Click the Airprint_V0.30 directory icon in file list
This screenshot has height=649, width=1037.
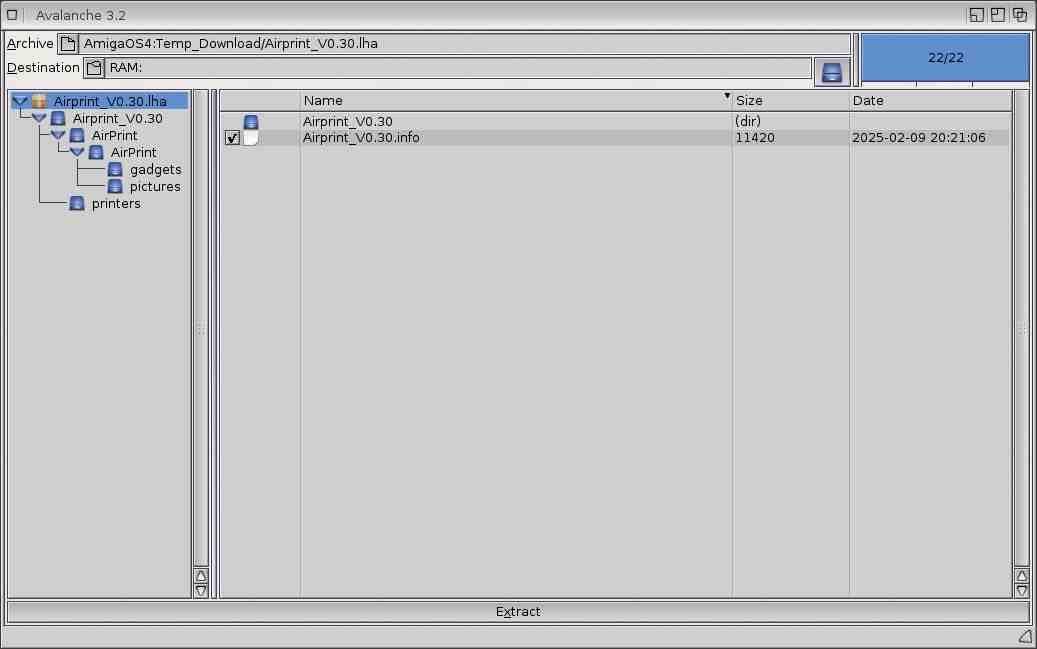(x=251, y=122)
